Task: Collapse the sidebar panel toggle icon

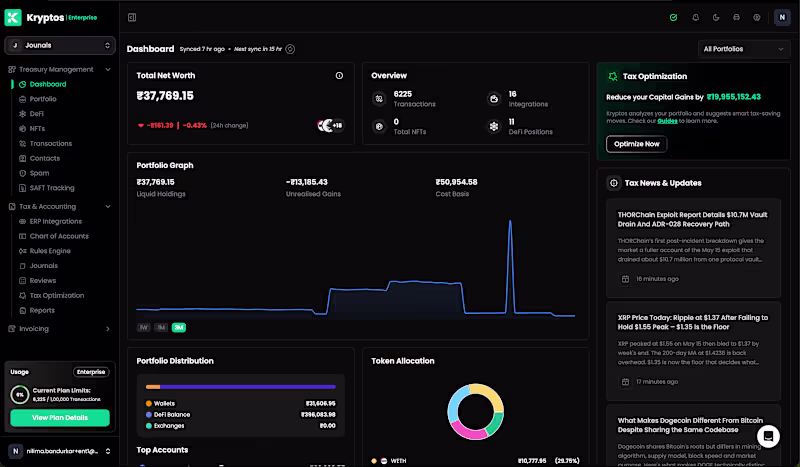Action: (132, 17)
